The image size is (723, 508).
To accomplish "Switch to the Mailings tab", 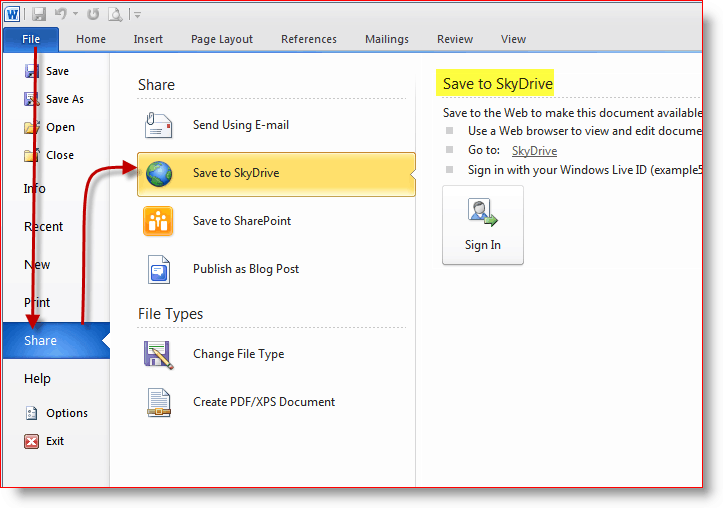I will click(387, 40).
